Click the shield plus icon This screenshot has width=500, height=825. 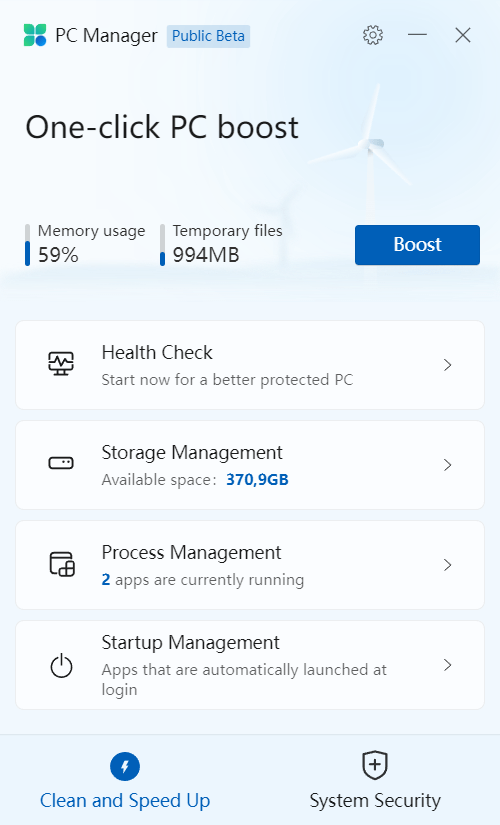pyautogui.click(x=375, y=766)
